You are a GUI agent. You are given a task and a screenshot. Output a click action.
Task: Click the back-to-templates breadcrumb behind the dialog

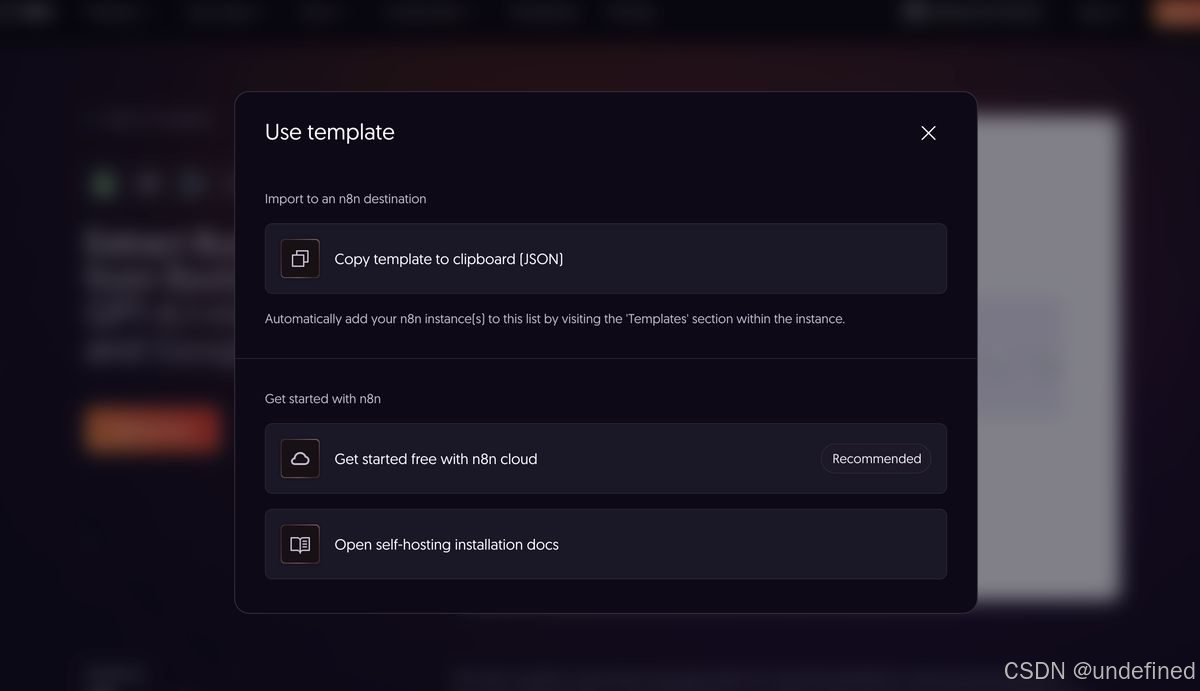point(150,117)
